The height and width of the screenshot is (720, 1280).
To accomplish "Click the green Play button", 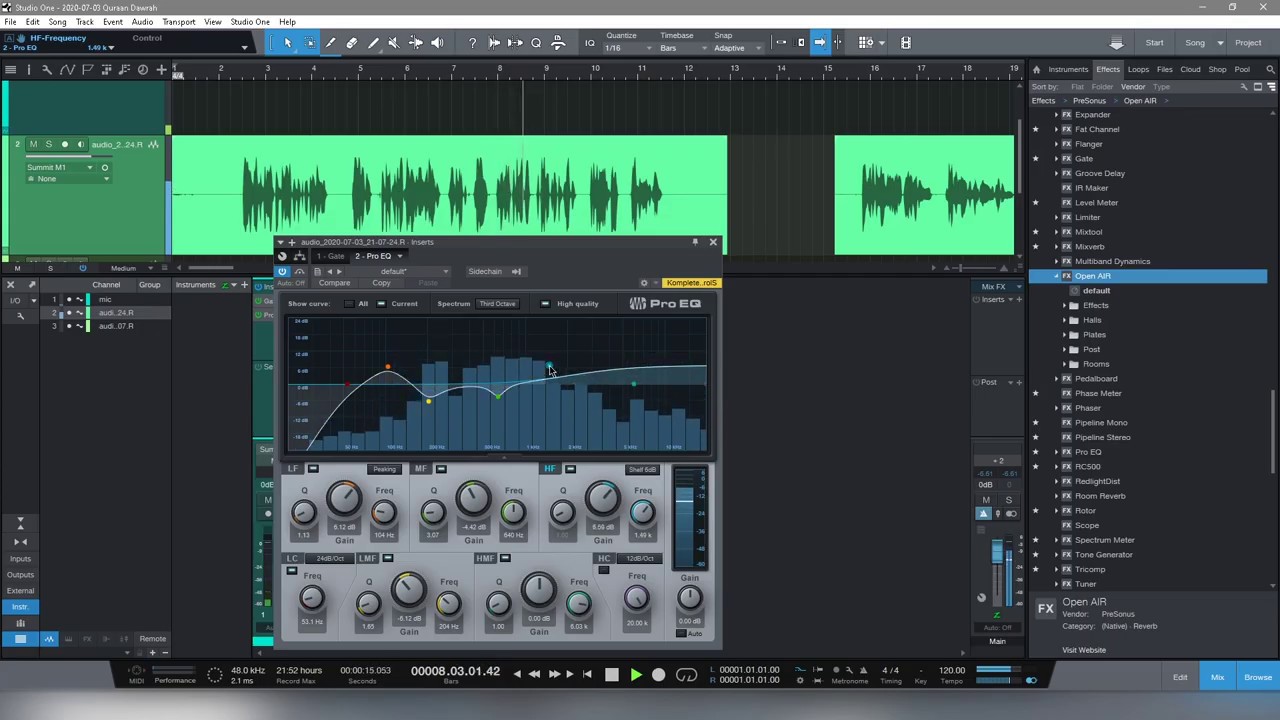I will 635,675.
